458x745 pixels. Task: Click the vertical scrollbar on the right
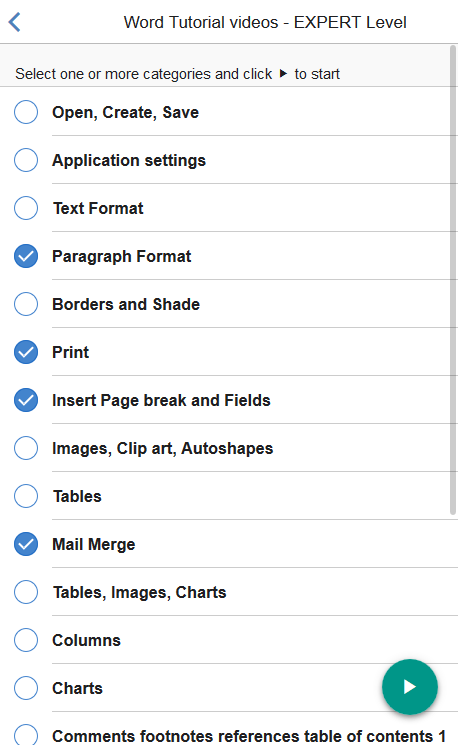tap(453, 280)
